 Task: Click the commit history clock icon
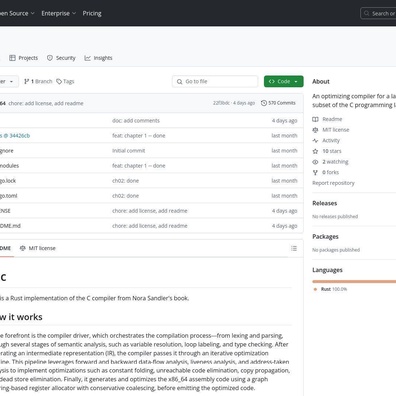[x=264, y=103]
